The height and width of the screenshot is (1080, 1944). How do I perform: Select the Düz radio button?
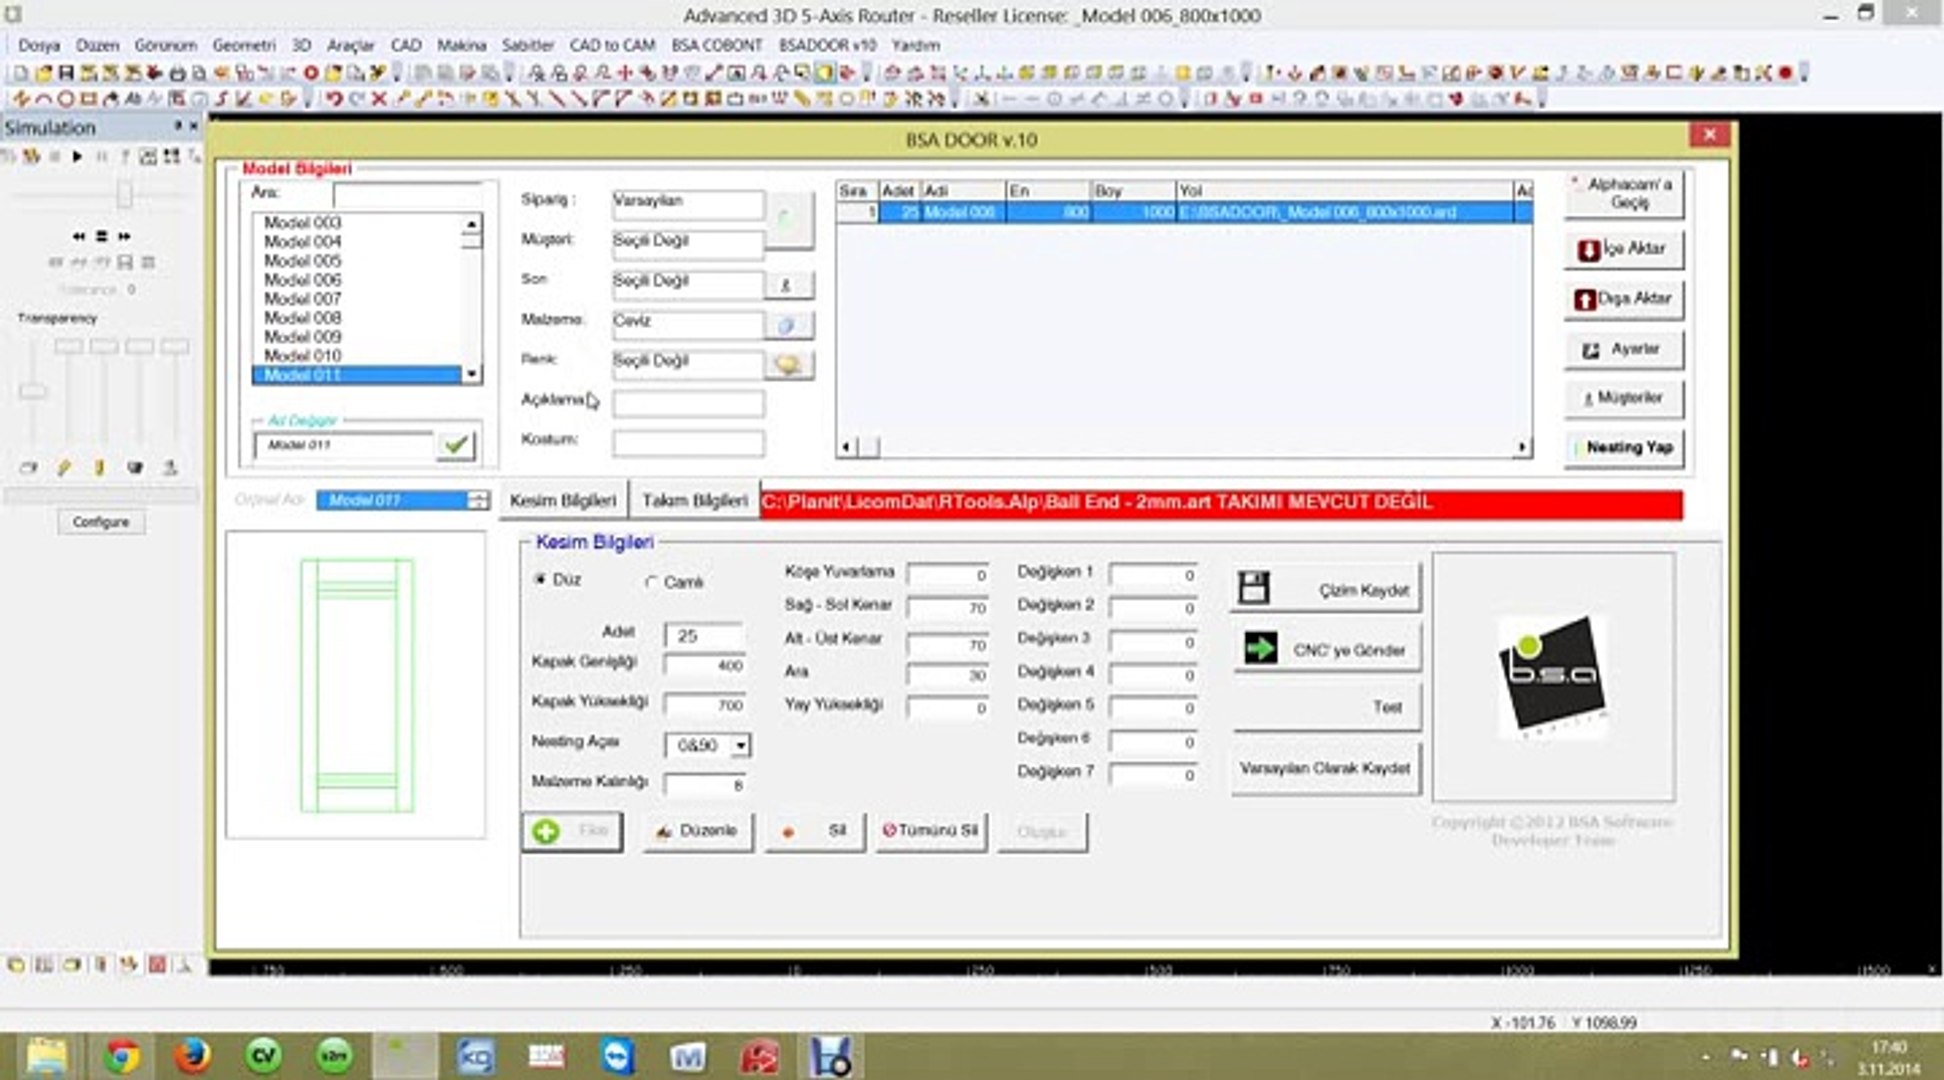541,579
